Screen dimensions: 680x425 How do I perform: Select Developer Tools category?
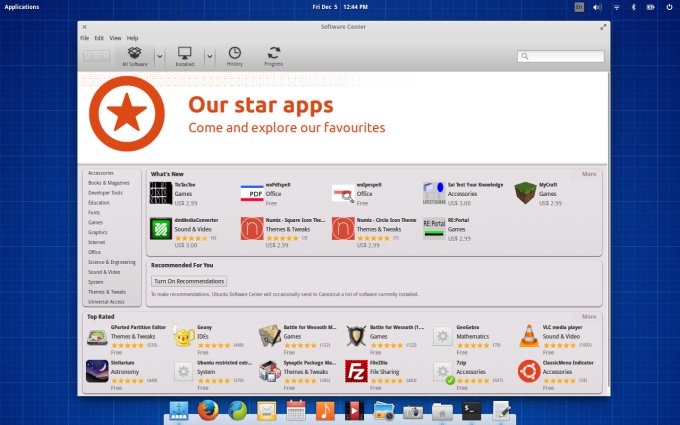[x=106, y=192]
